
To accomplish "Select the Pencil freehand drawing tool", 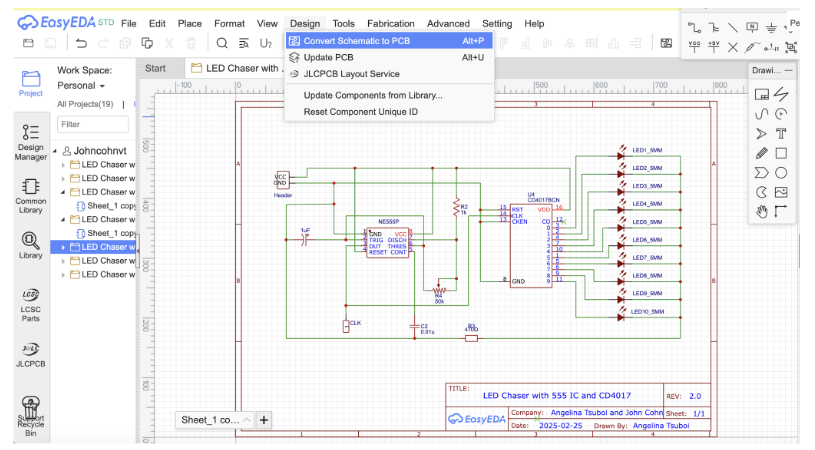I will coord(761,153).
